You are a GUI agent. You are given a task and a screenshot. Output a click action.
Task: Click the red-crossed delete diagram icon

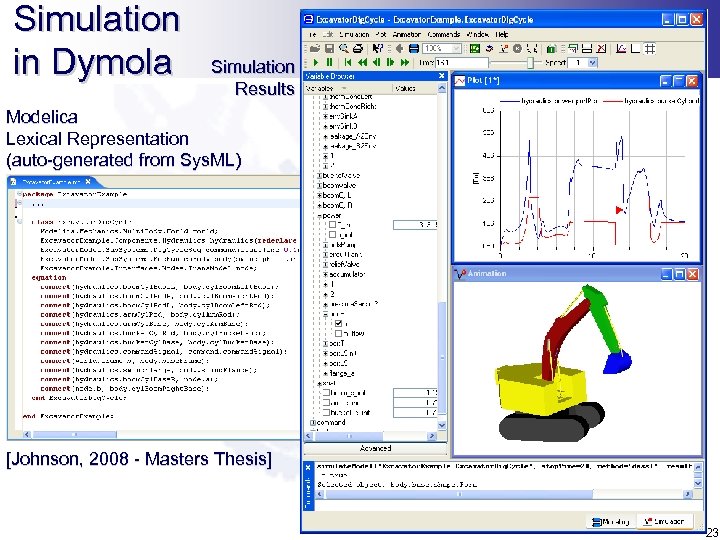(602, 48)
